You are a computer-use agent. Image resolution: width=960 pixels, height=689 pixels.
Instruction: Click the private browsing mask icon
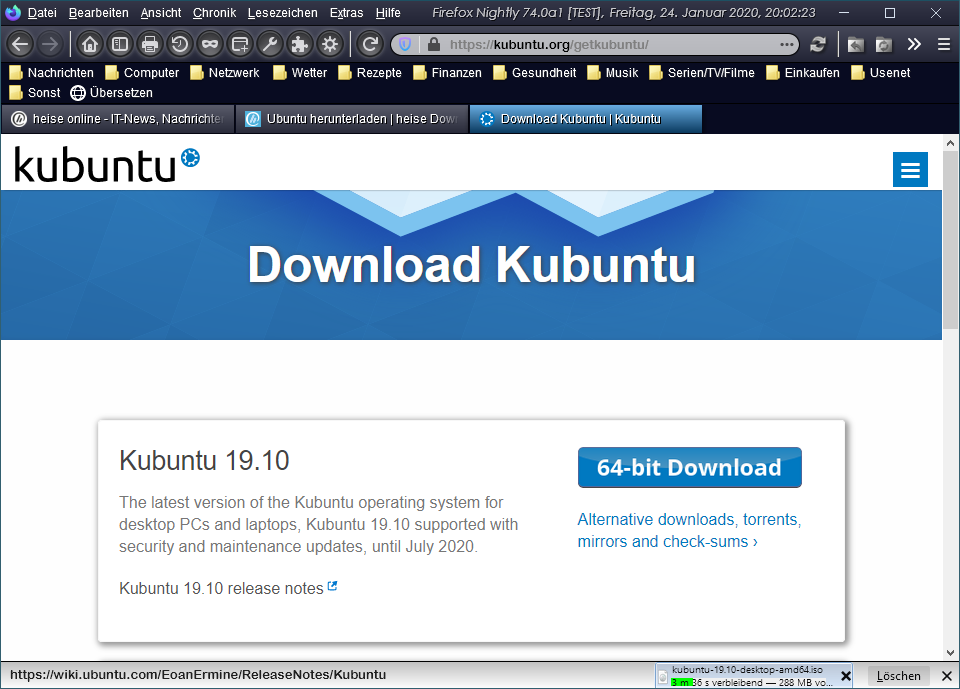pos(210,44)
